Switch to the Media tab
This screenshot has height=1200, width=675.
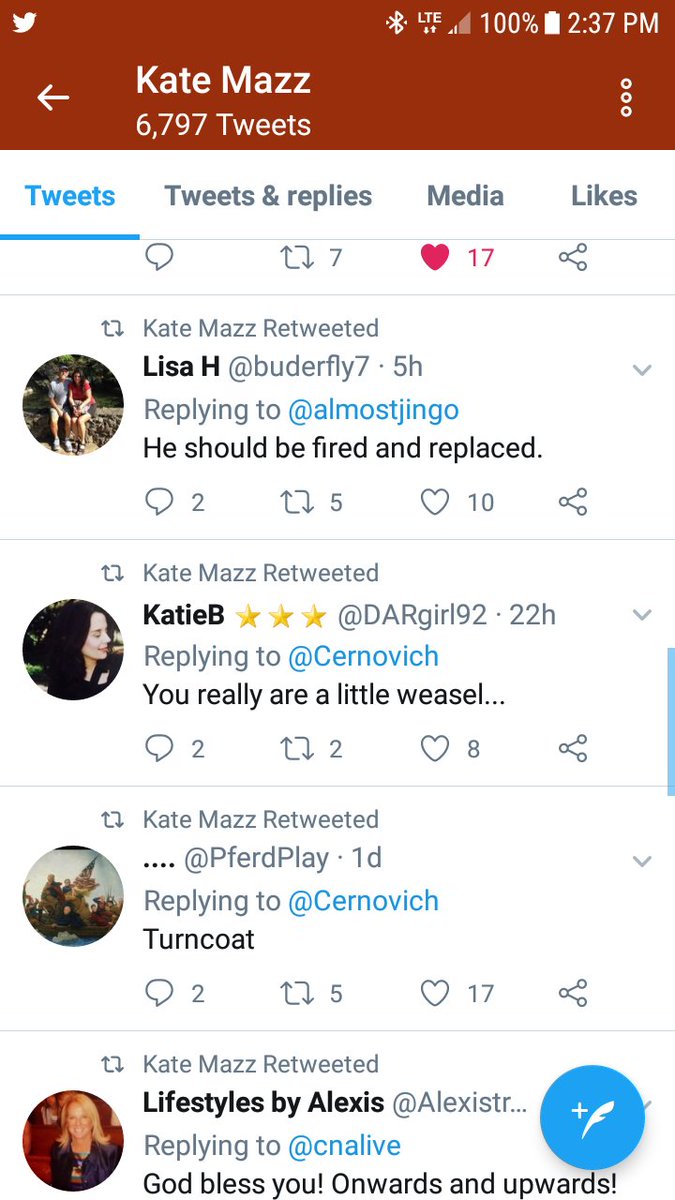[x=465, y=196]
